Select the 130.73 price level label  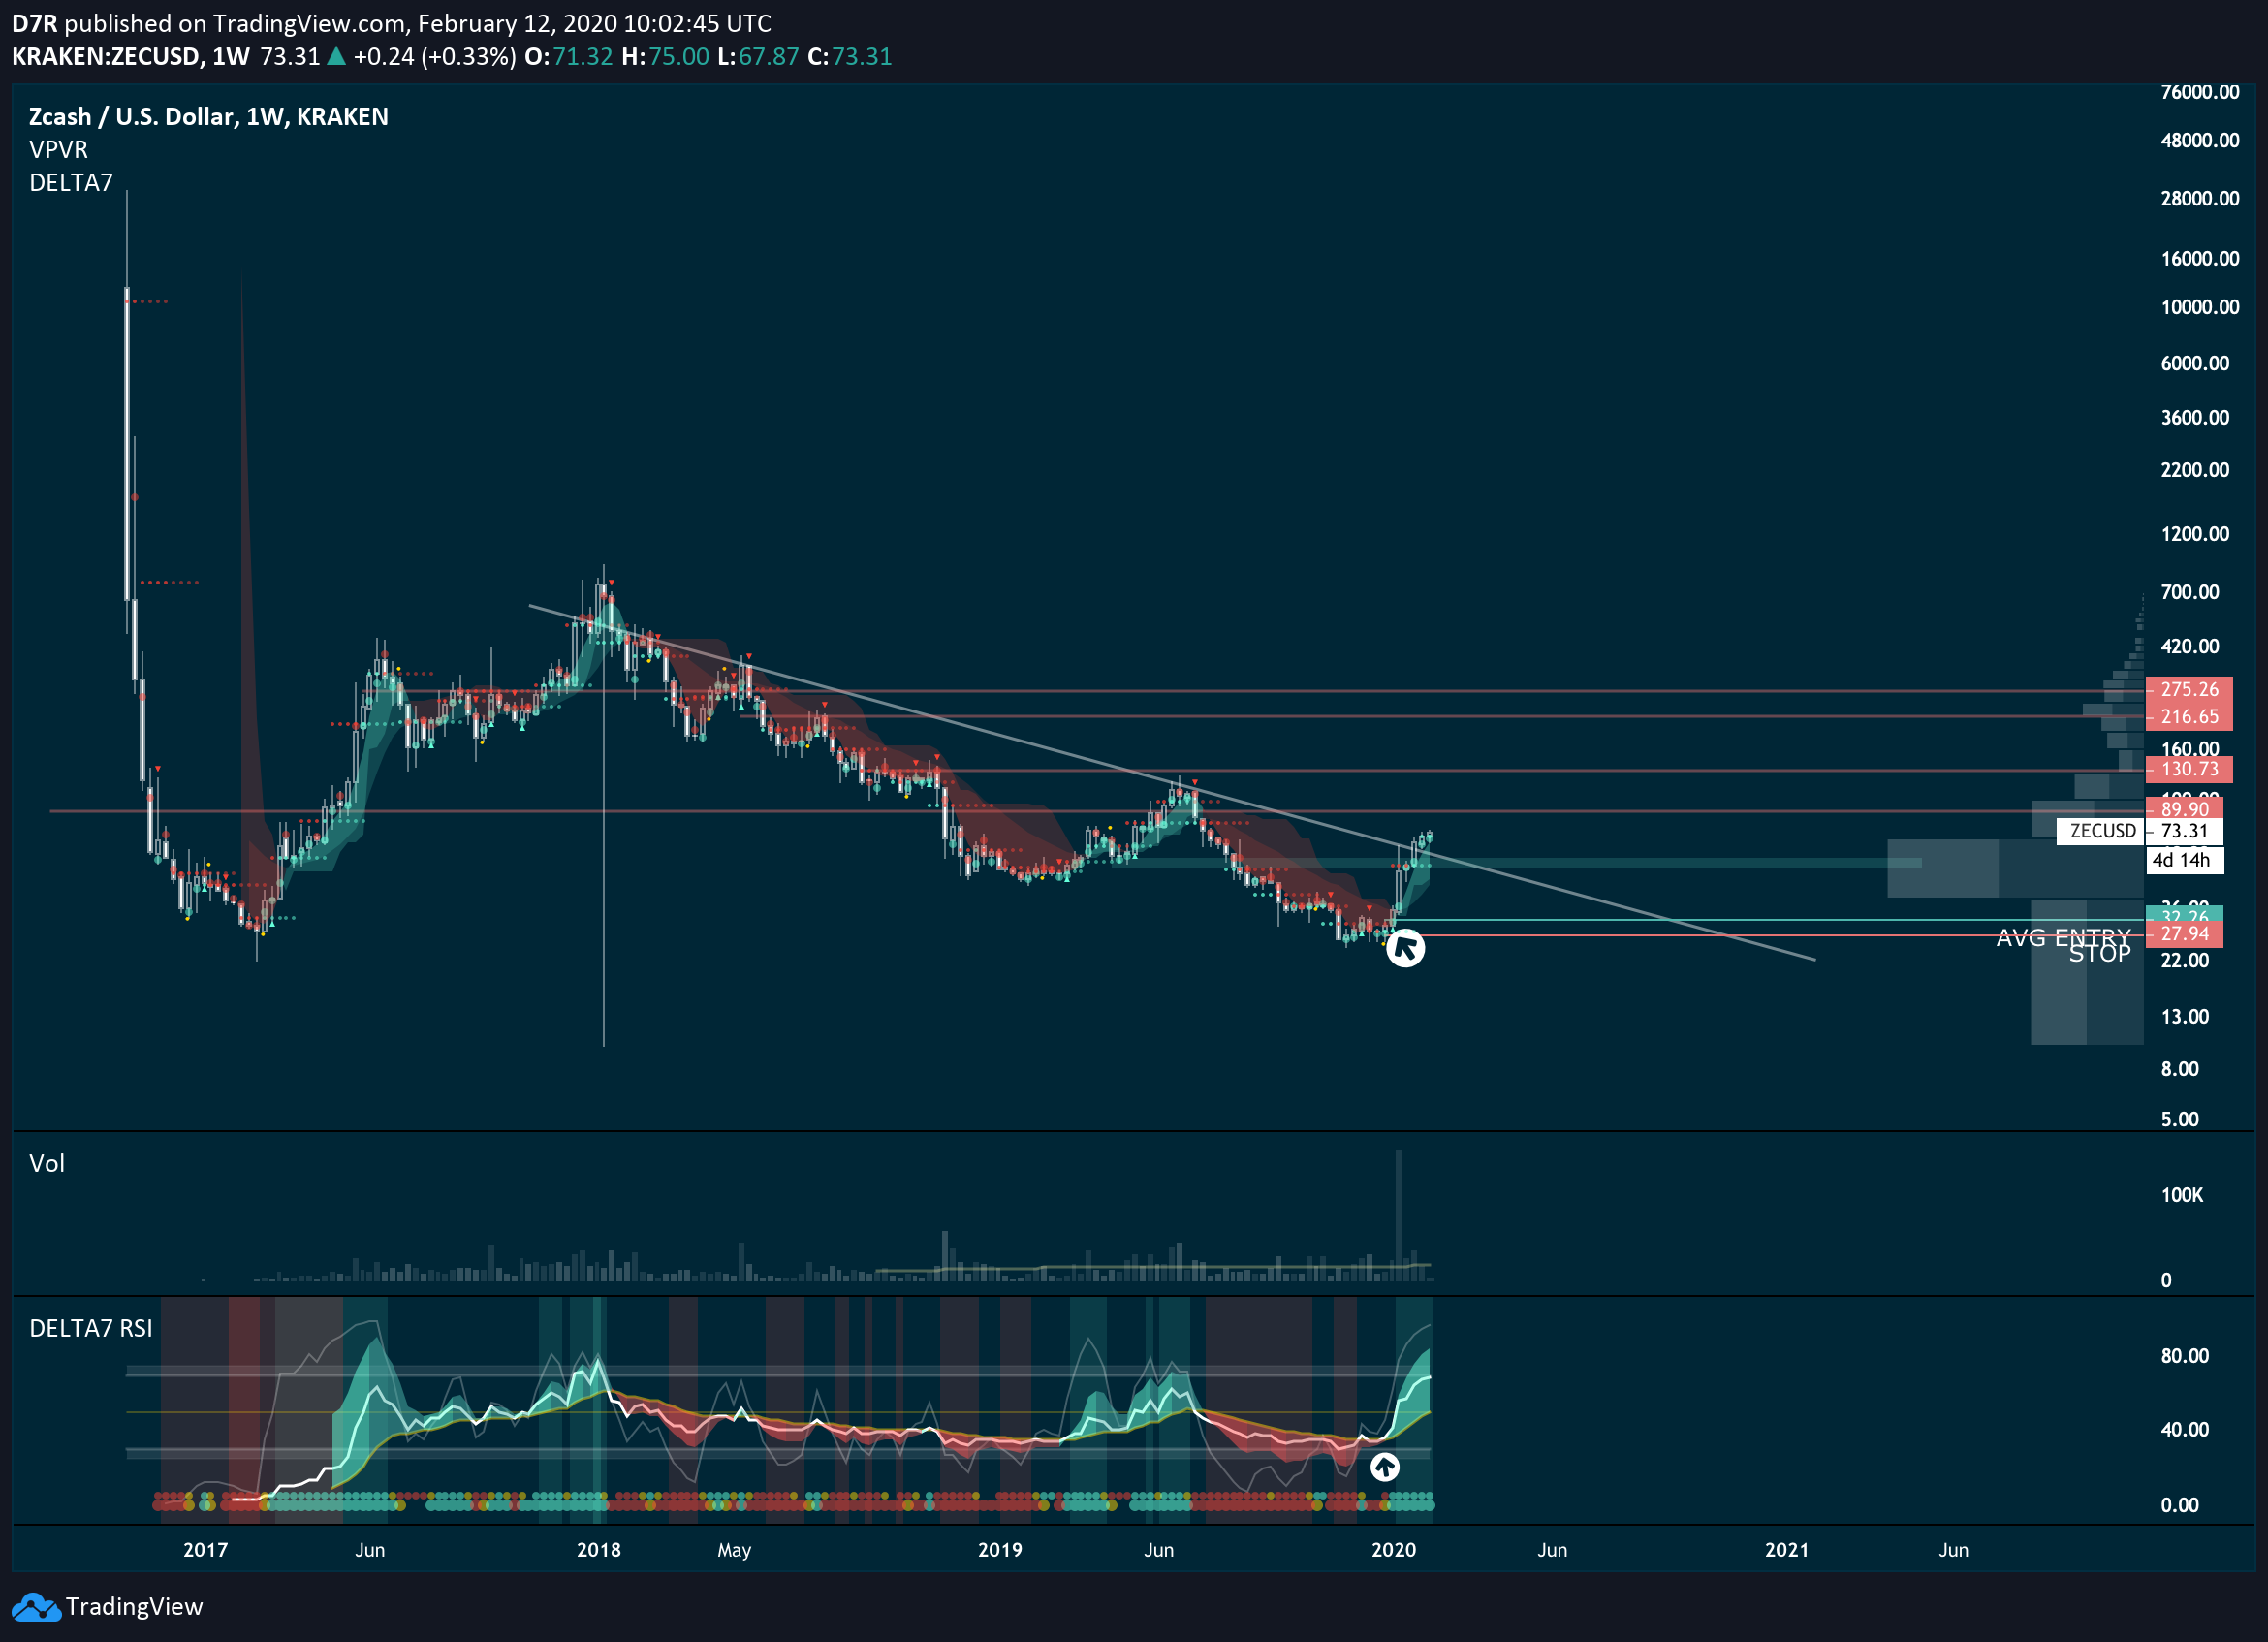(x=2188, y=769)
